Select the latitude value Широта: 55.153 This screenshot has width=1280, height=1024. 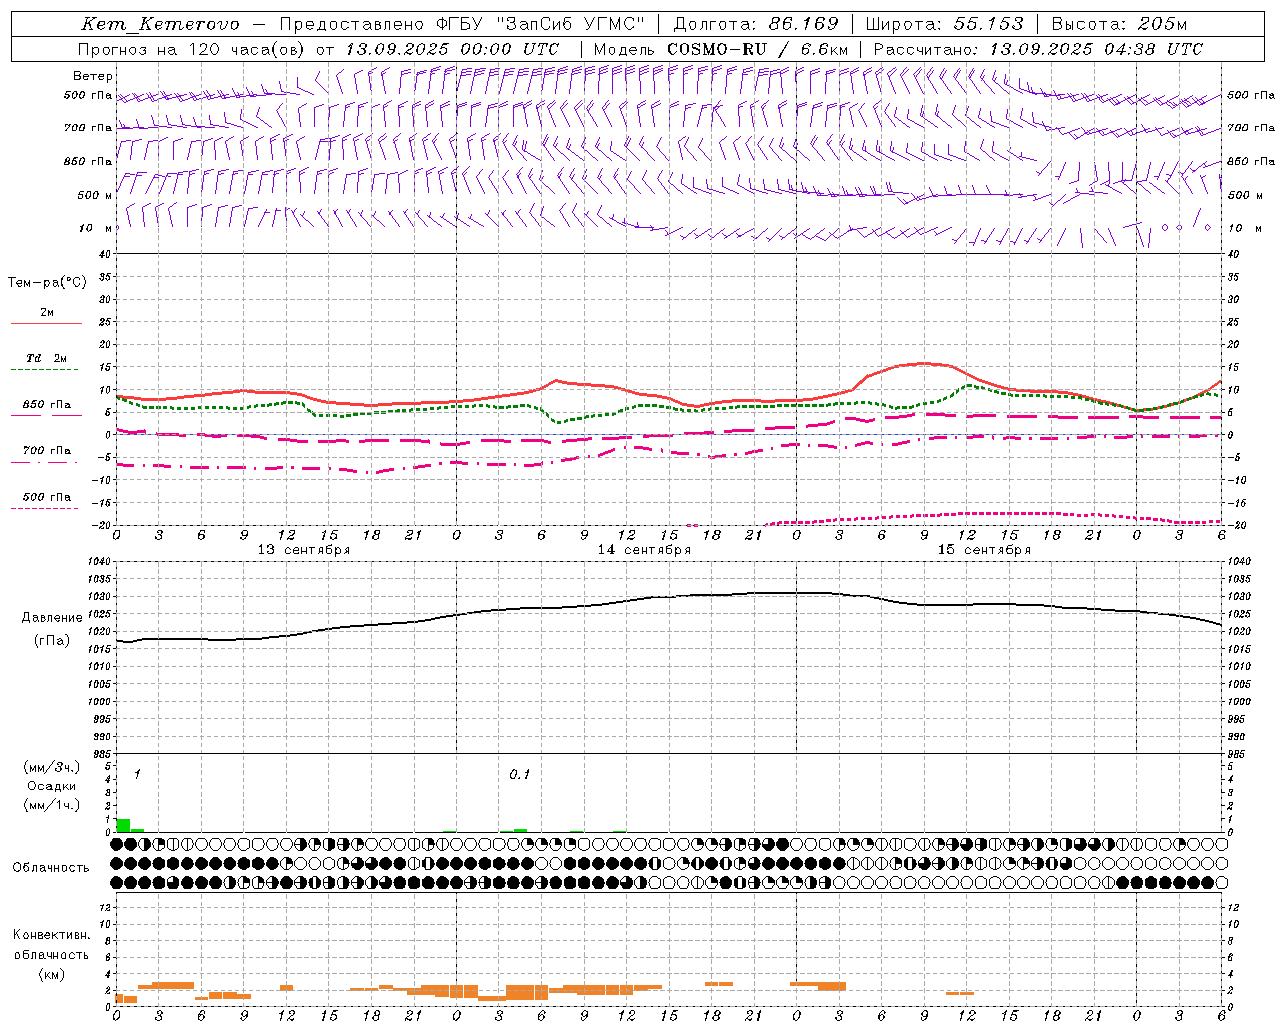click(945, 24)
